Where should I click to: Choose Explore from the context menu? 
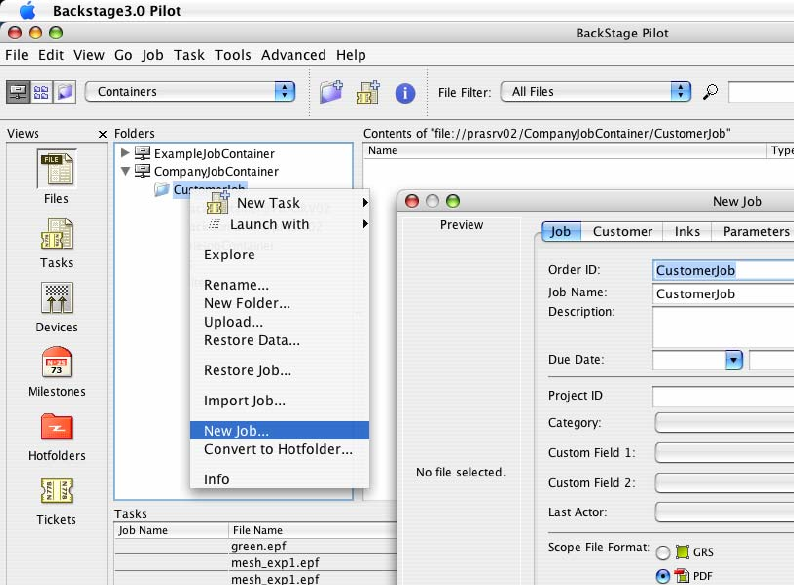click(x=280, y=255)
